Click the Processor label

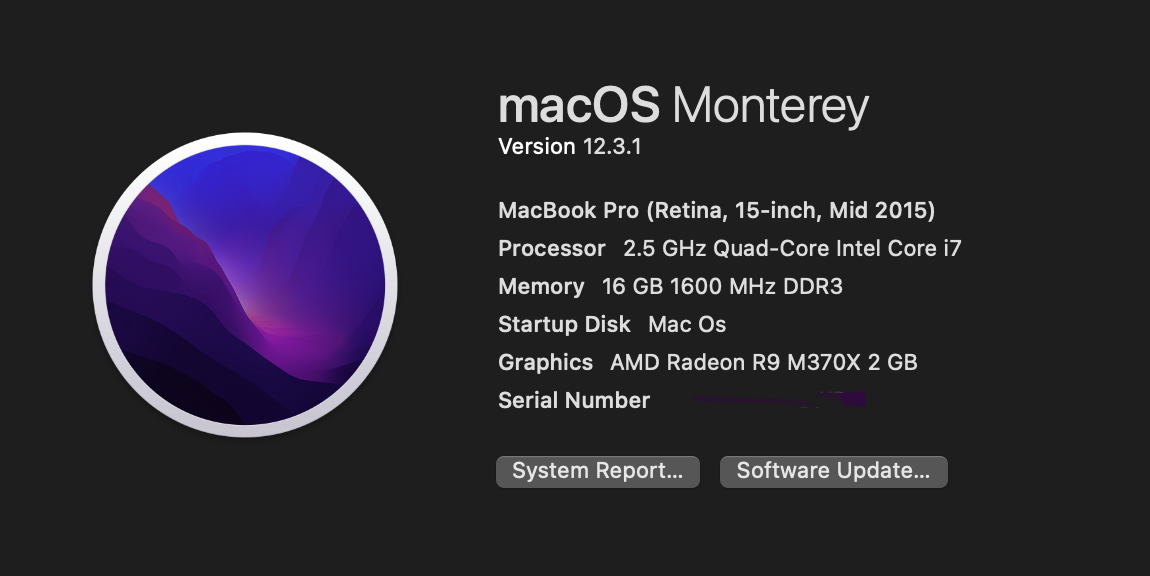point(552,249)
